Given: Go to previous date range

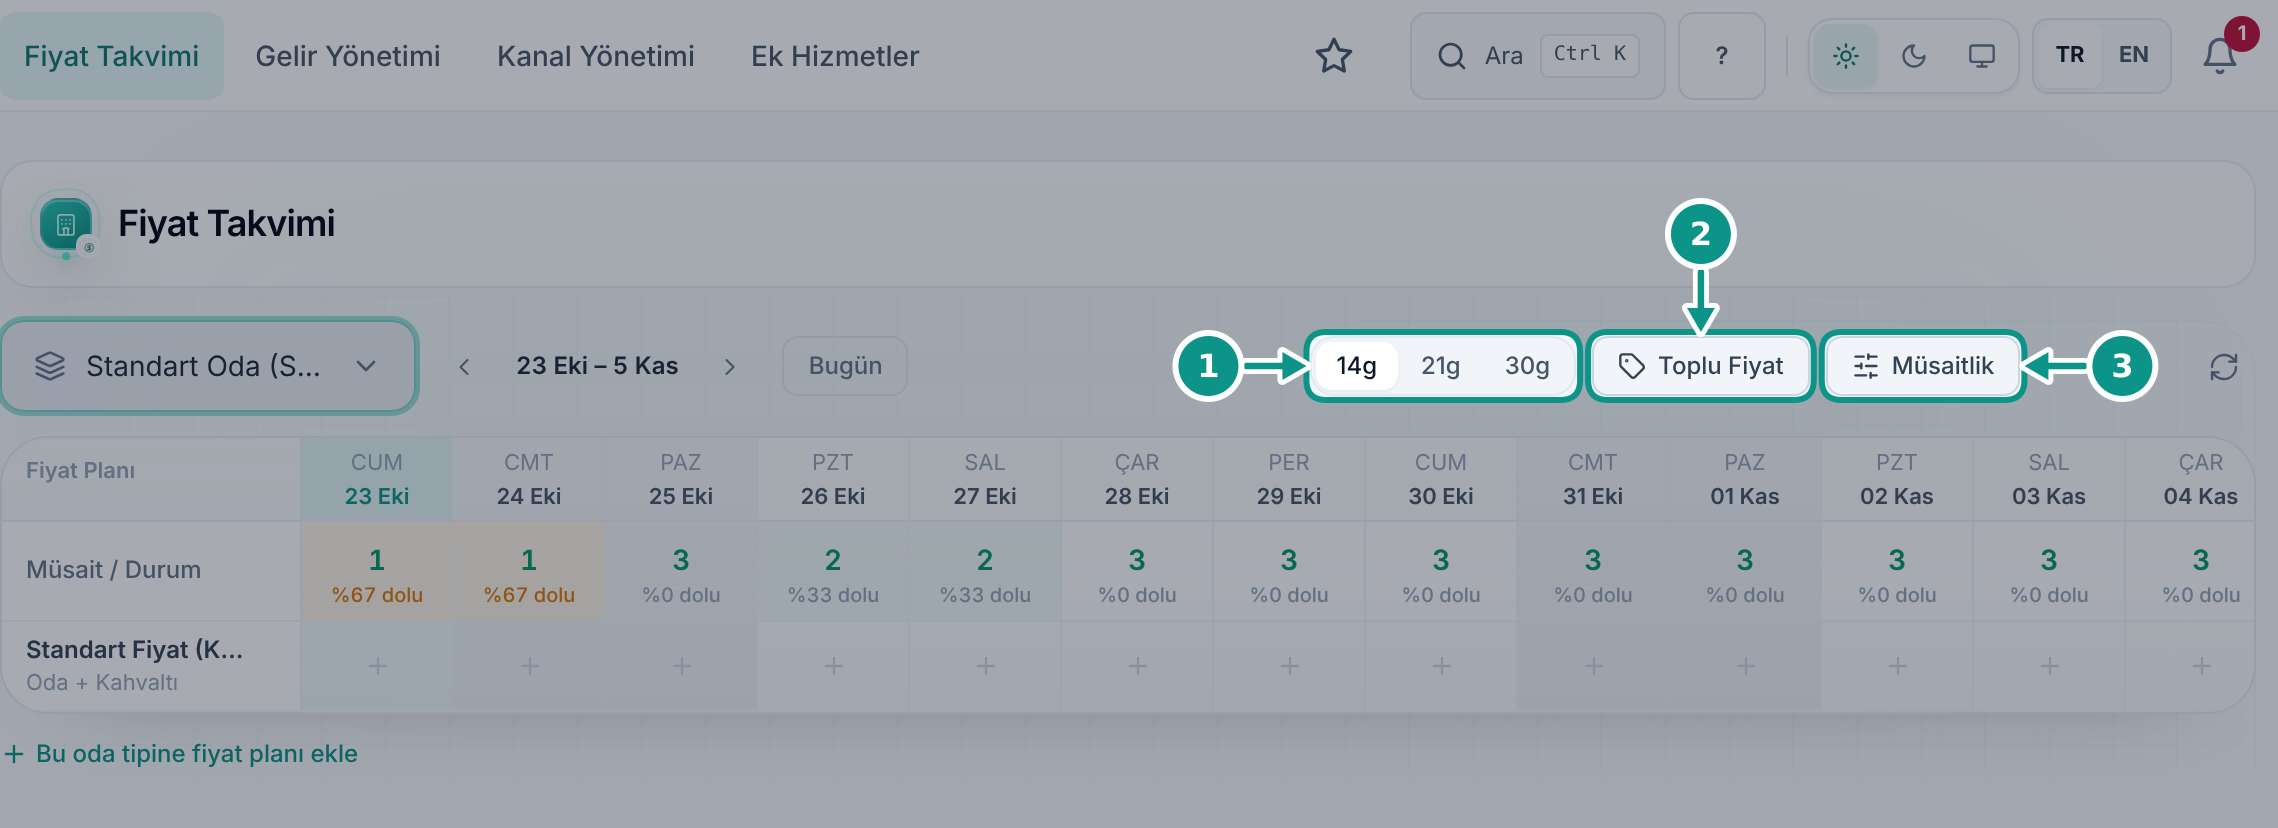Looking at the screenshot, I should click(x=464, y=367).
